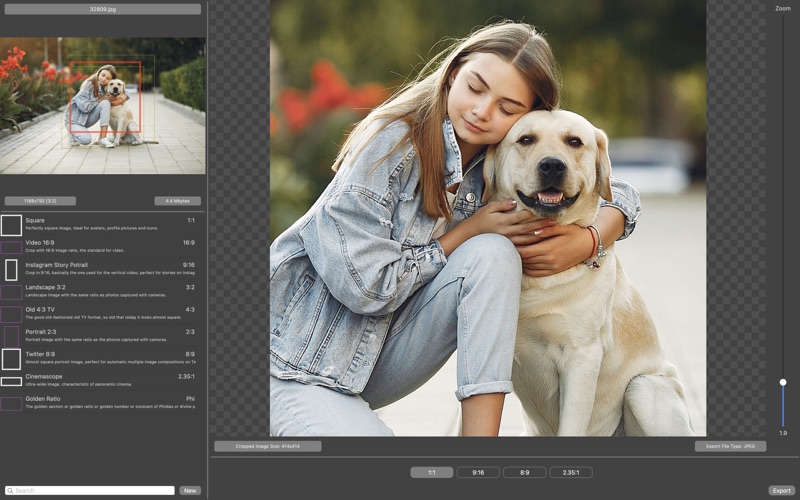Select the Instagram Story Portrait ratio icon
800x500 pixels.
11,270
